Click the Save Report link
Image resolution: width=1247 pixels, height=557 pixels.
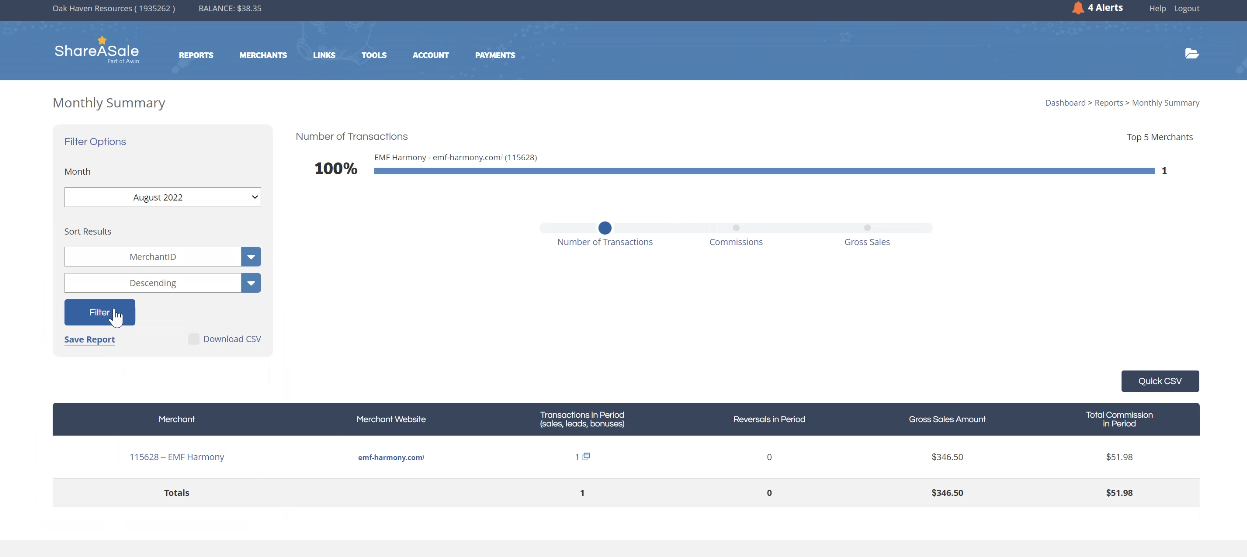(x=89, y=340)
